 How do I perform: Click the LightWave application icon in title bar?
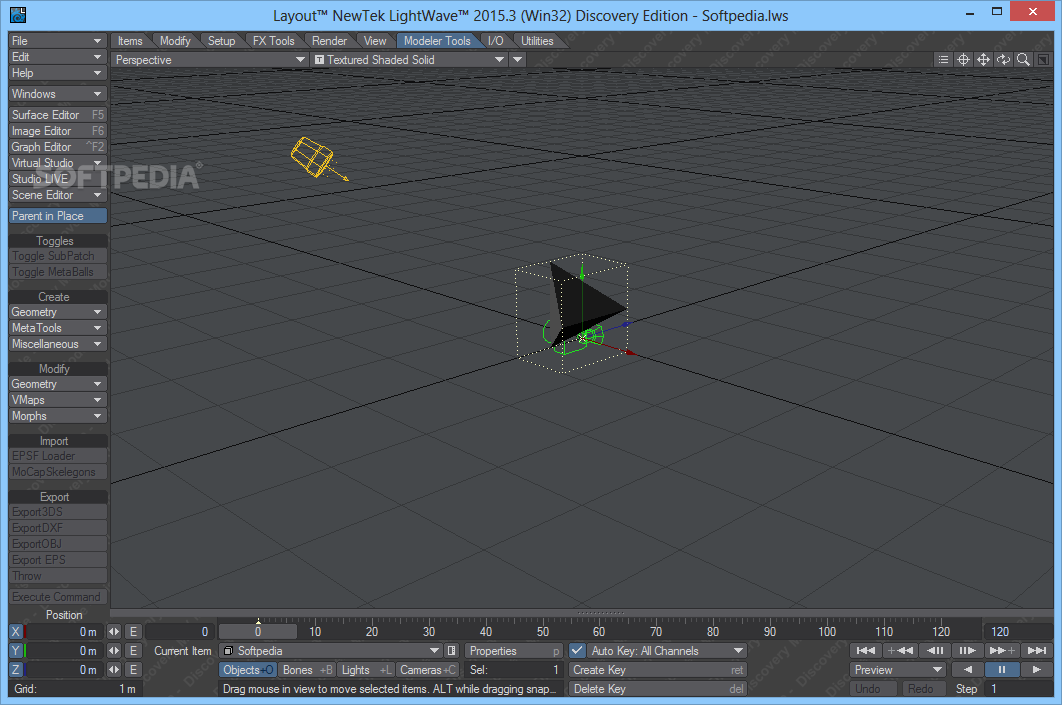pyautogui.click(x=18, y=14)
